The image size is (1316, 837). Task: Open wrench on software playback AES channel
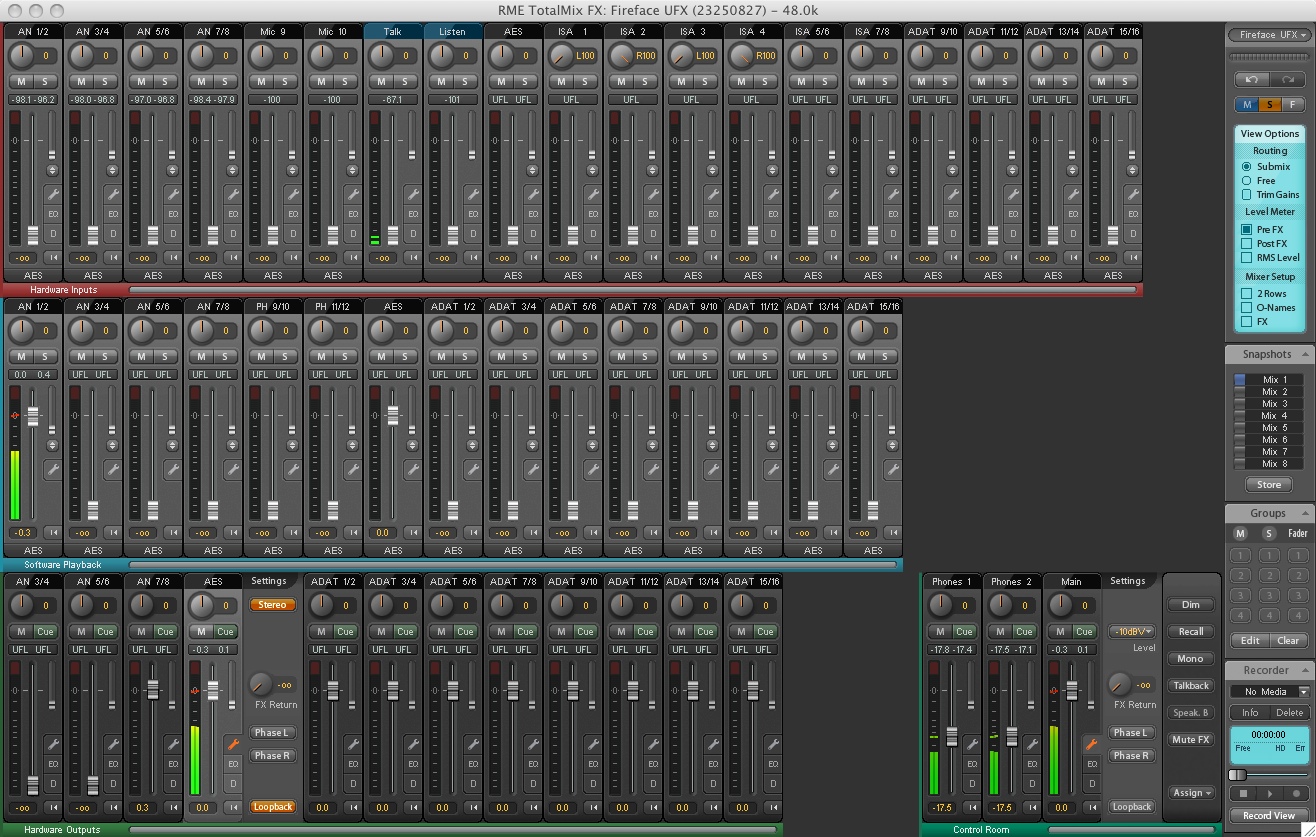pyautogui.click(x=412, y=469)
